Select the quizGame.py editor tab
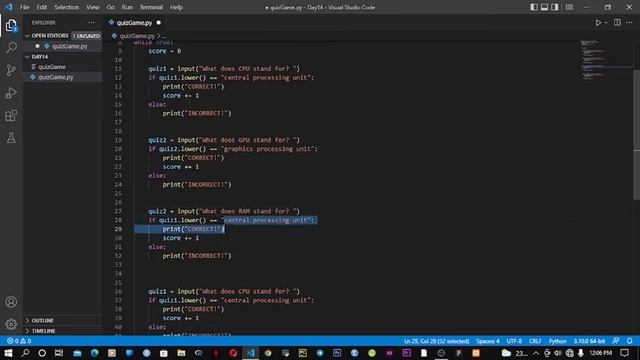Screen dimensions: 640x360 134,23
